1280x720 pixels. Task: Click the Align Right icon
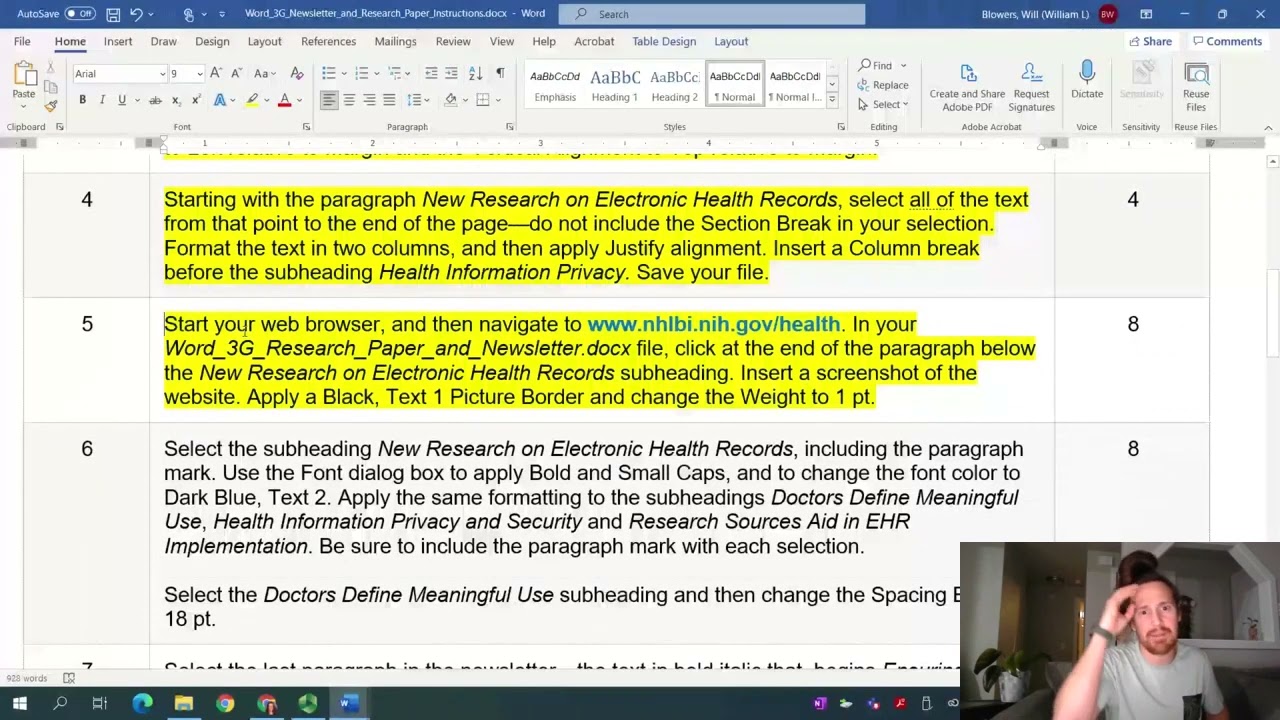pos(369,100)
